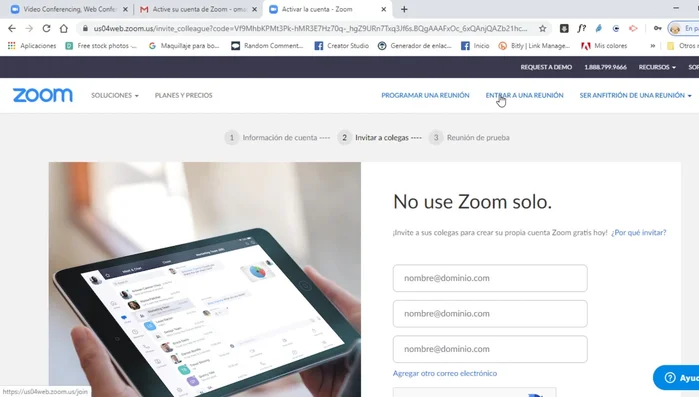
Task: Expand SER ANFITRIÓN DE UNA REUNIÓN dropdown
Action: click(635, 95)
